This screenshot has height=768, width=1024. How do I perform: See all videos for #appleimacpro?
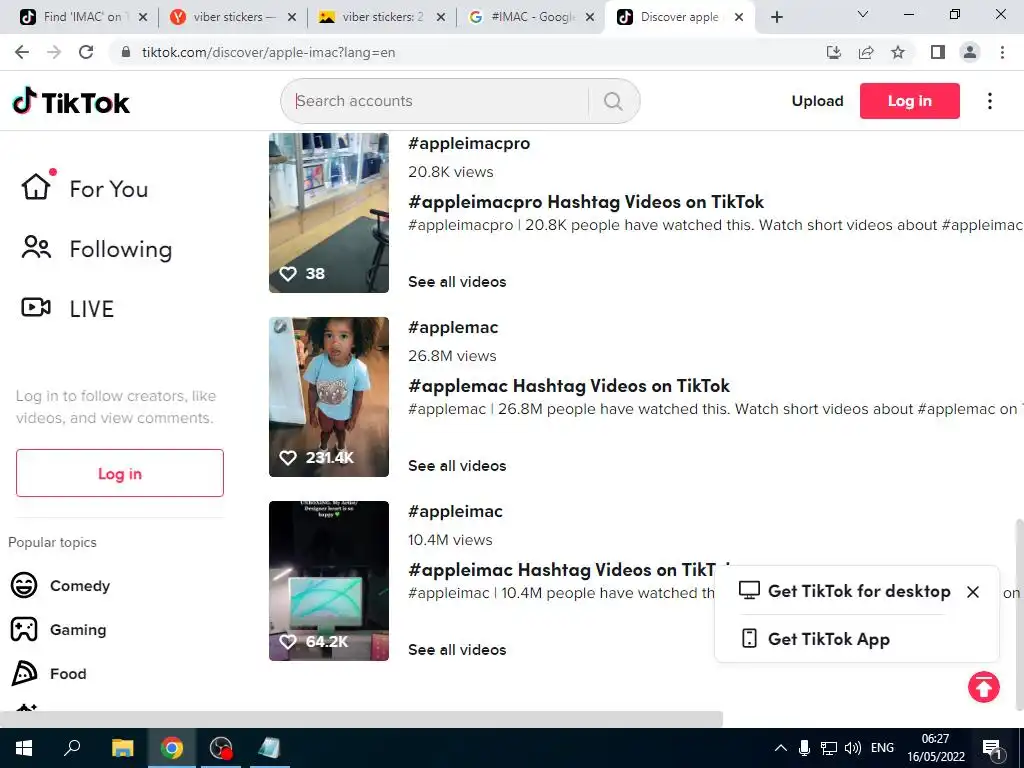[x=457, y=281]
